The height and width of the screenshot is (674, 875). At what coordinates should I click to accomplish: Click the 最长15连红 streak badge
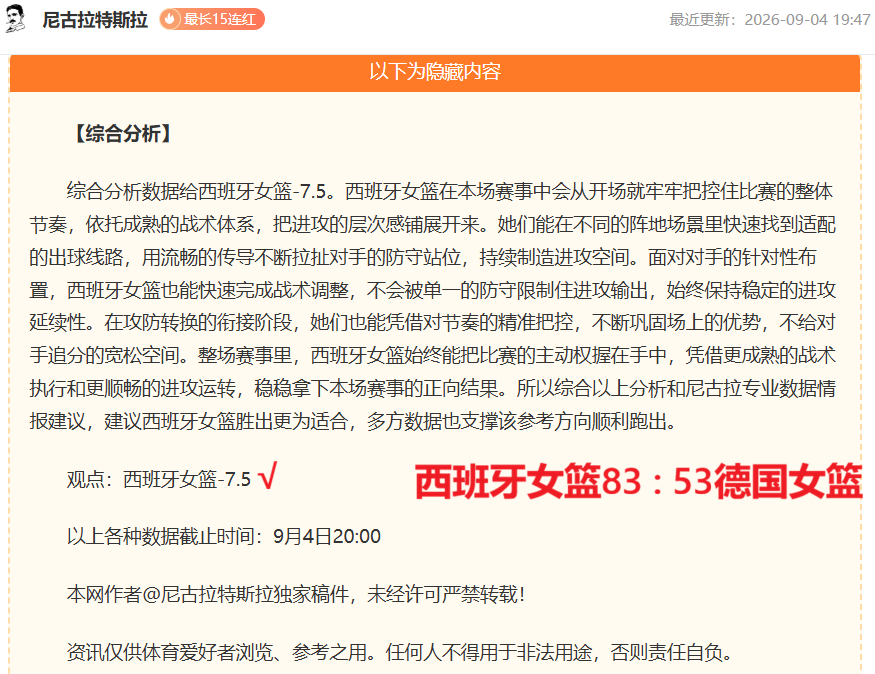tap(212, 20)
